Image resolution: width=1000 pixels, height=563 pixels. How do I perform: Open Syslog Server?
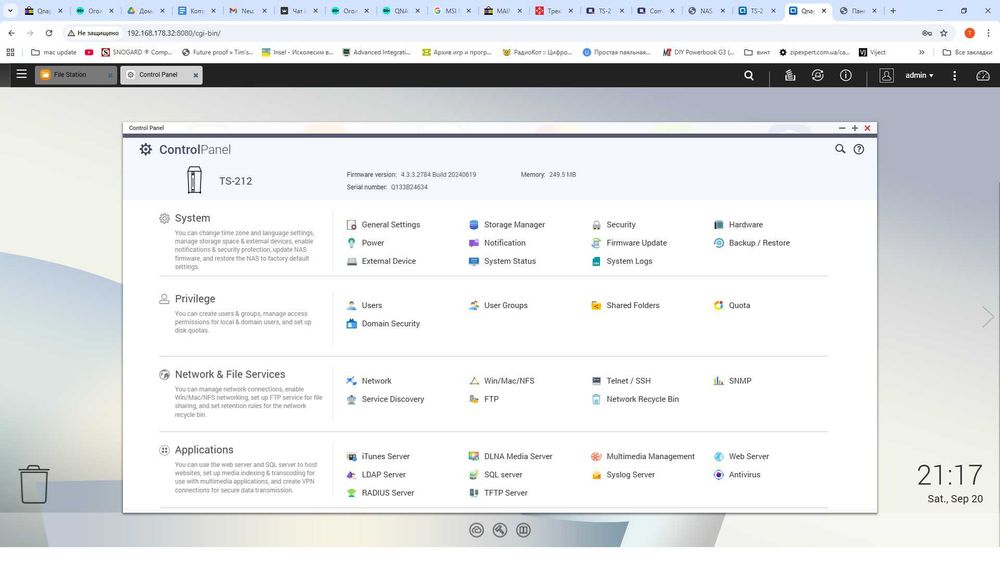[623, 475]
